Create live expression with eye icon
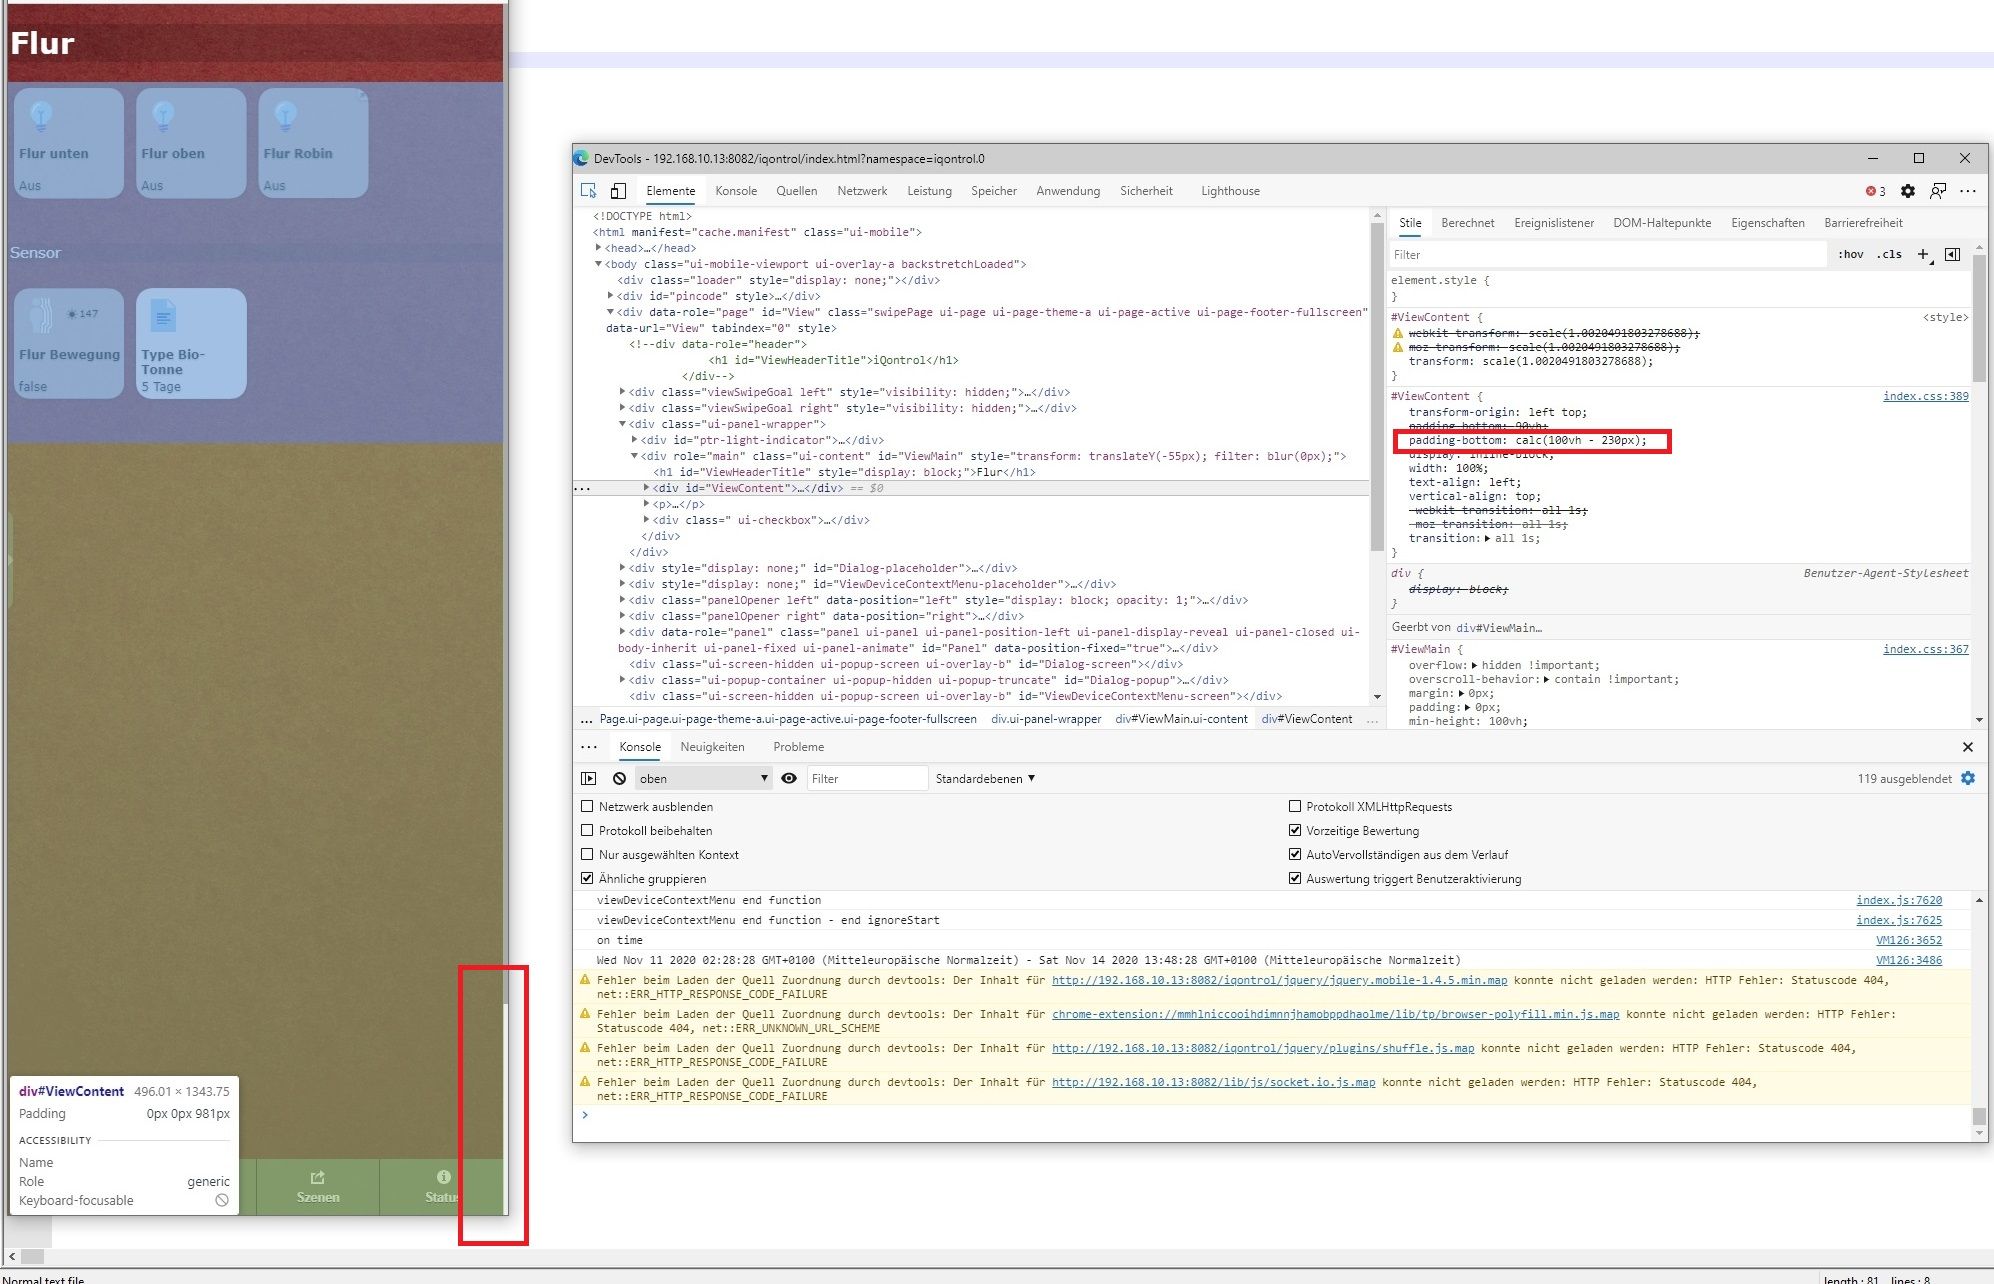 pyautogui.click(x=789, y=778)
